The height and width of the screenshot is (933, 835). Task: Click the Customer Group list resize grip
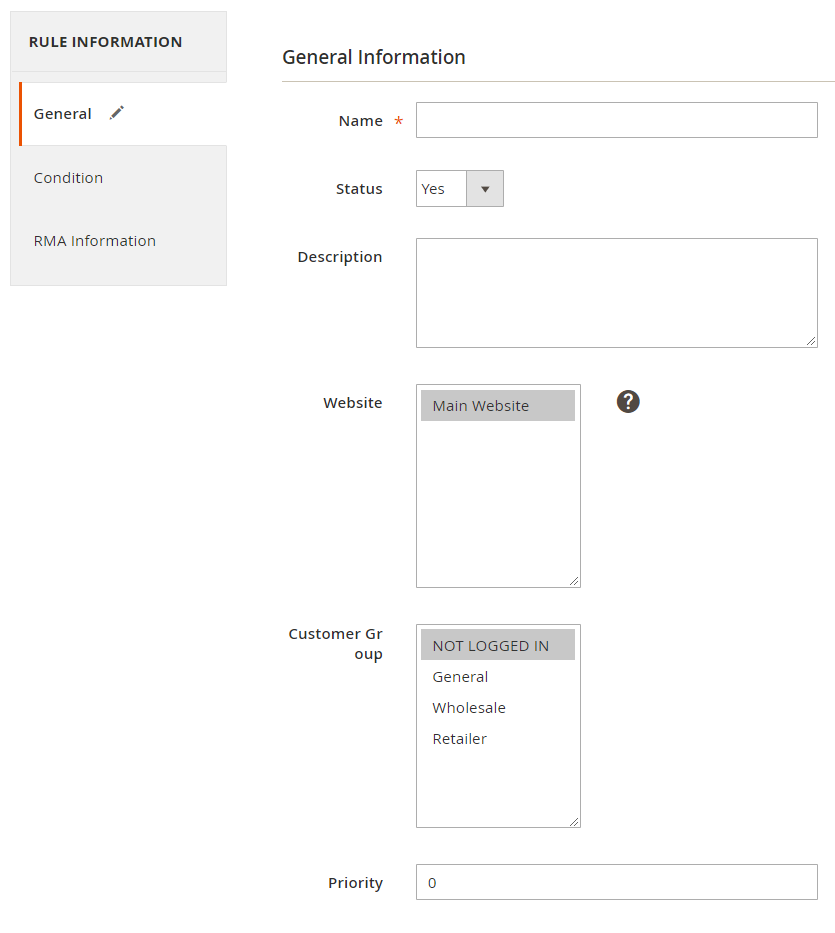(x=574, y=821)
